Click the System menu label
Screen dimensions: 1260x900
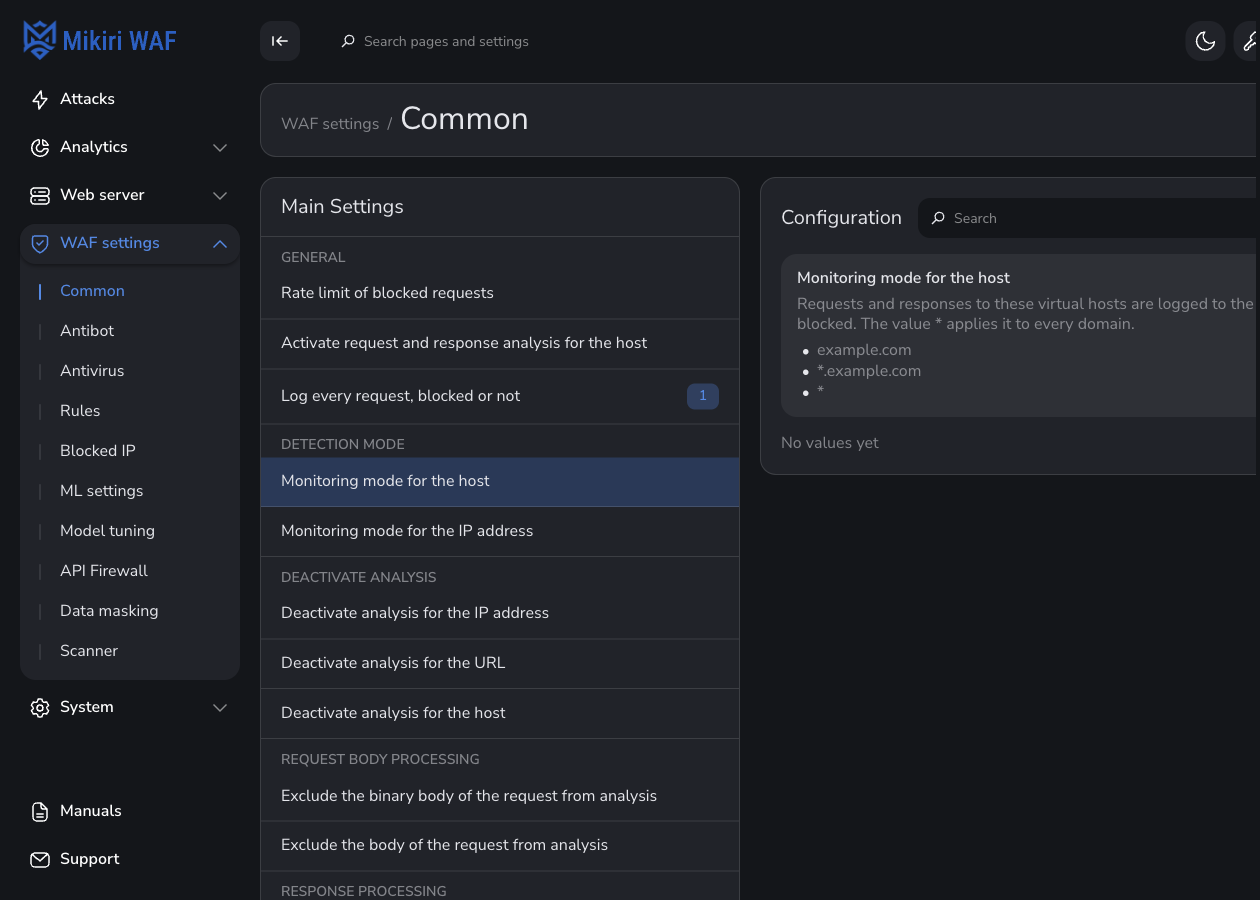click(x=87, y=707)
